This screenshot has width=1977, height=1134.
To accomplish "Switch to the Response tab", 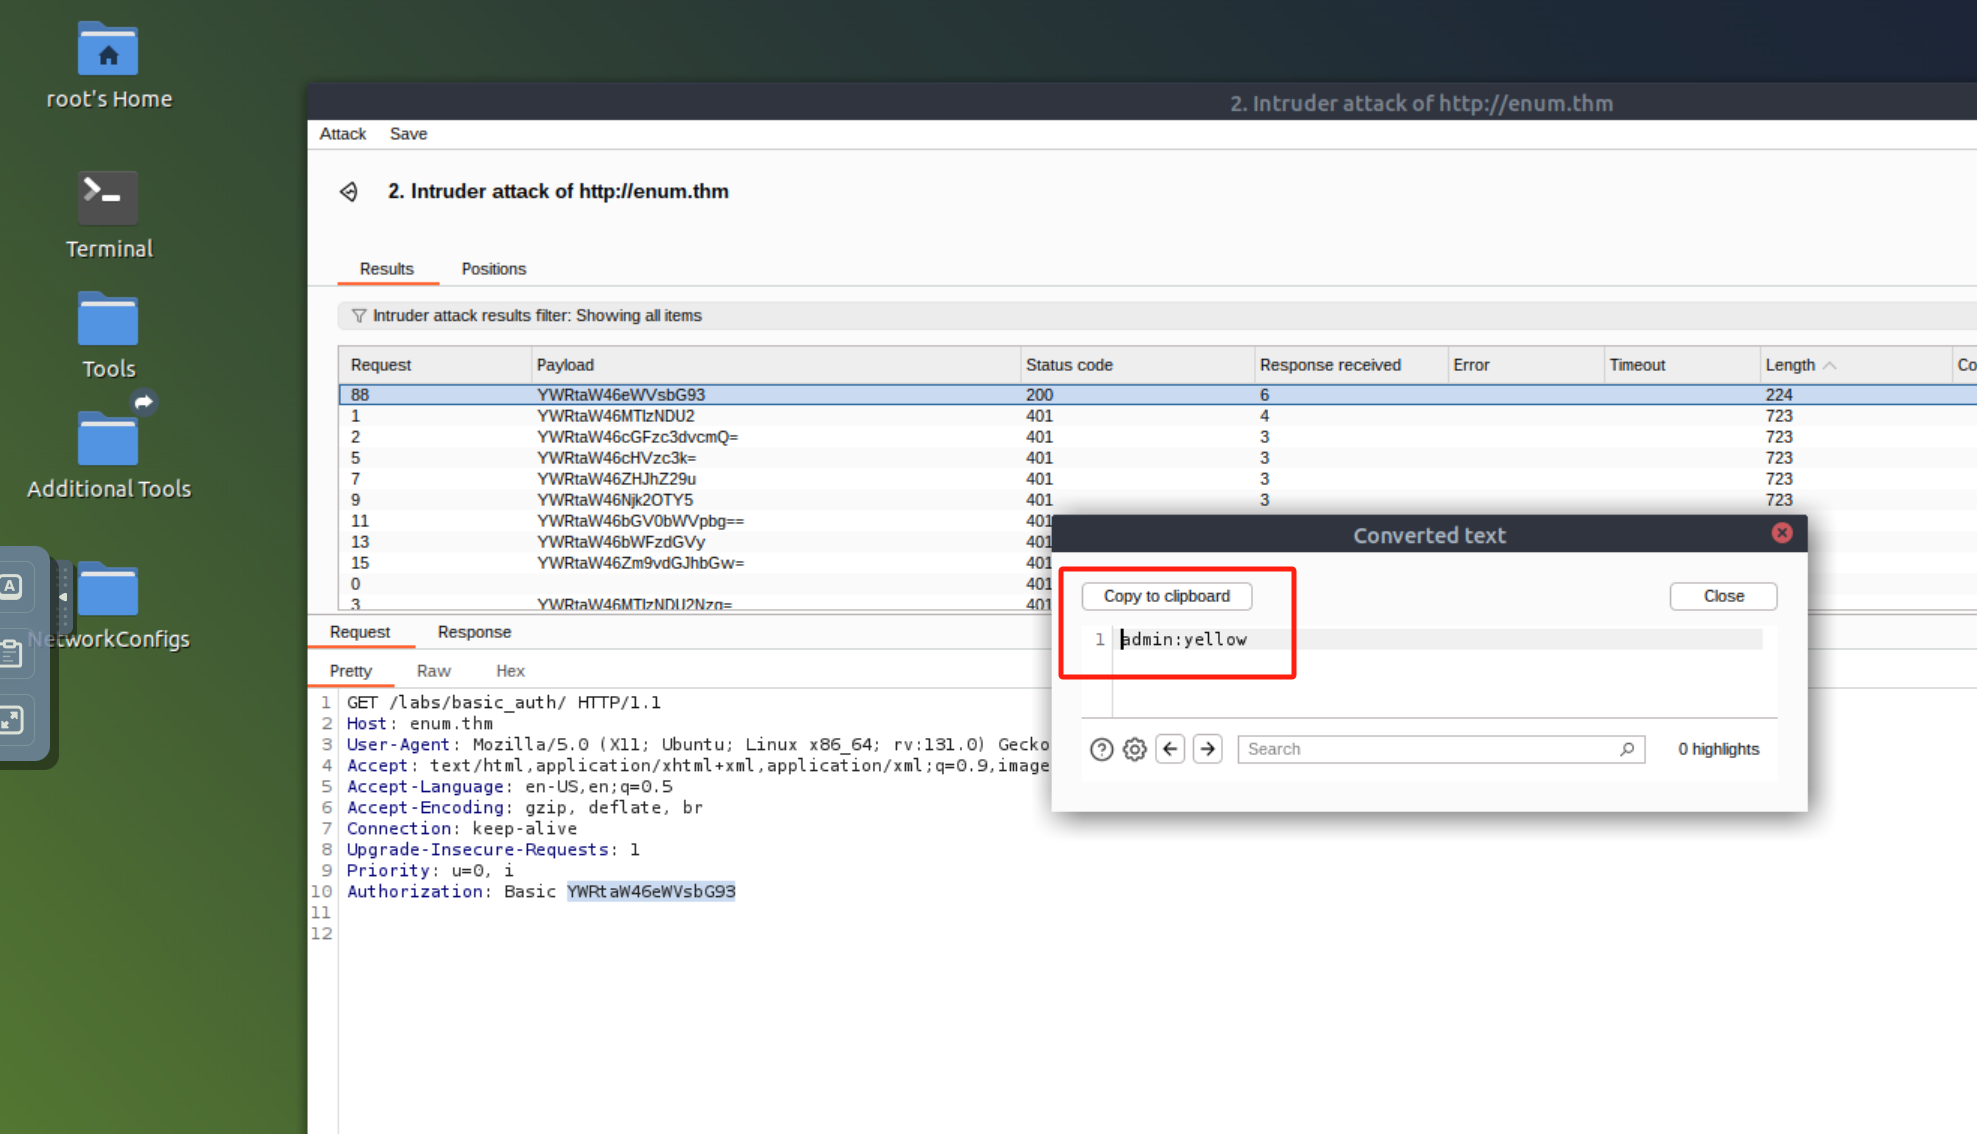I will (x=474, y=632).
